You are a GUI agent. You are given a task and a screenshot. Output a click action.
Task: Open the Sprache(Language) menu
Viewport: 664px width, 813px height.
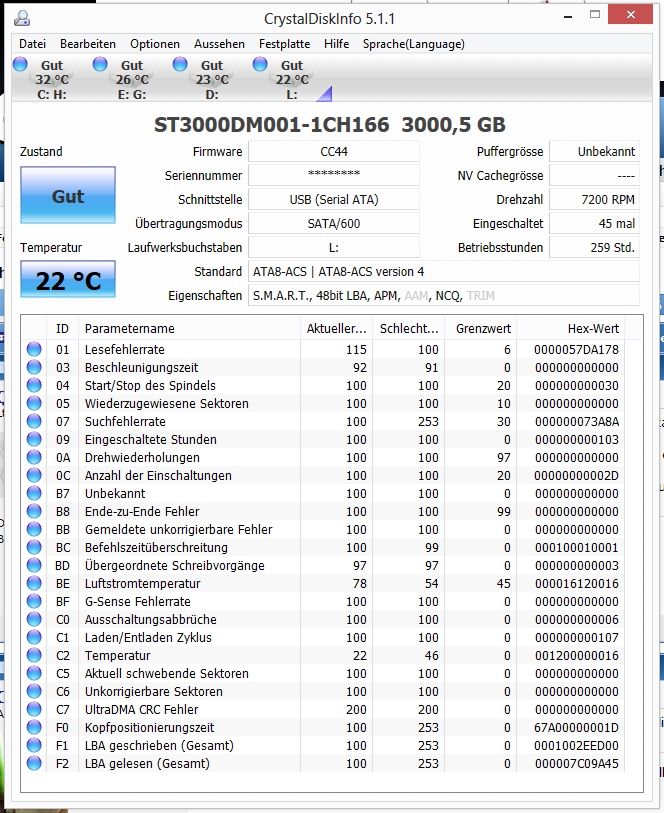414,44
